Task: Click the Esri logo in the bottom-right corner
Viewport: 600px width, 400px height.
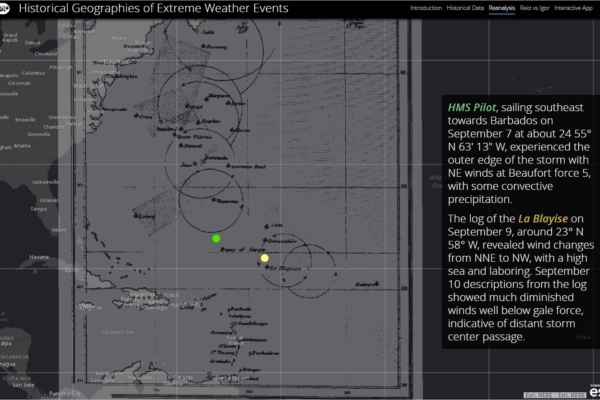Action: pyautogui.click(x=590, y=391)
